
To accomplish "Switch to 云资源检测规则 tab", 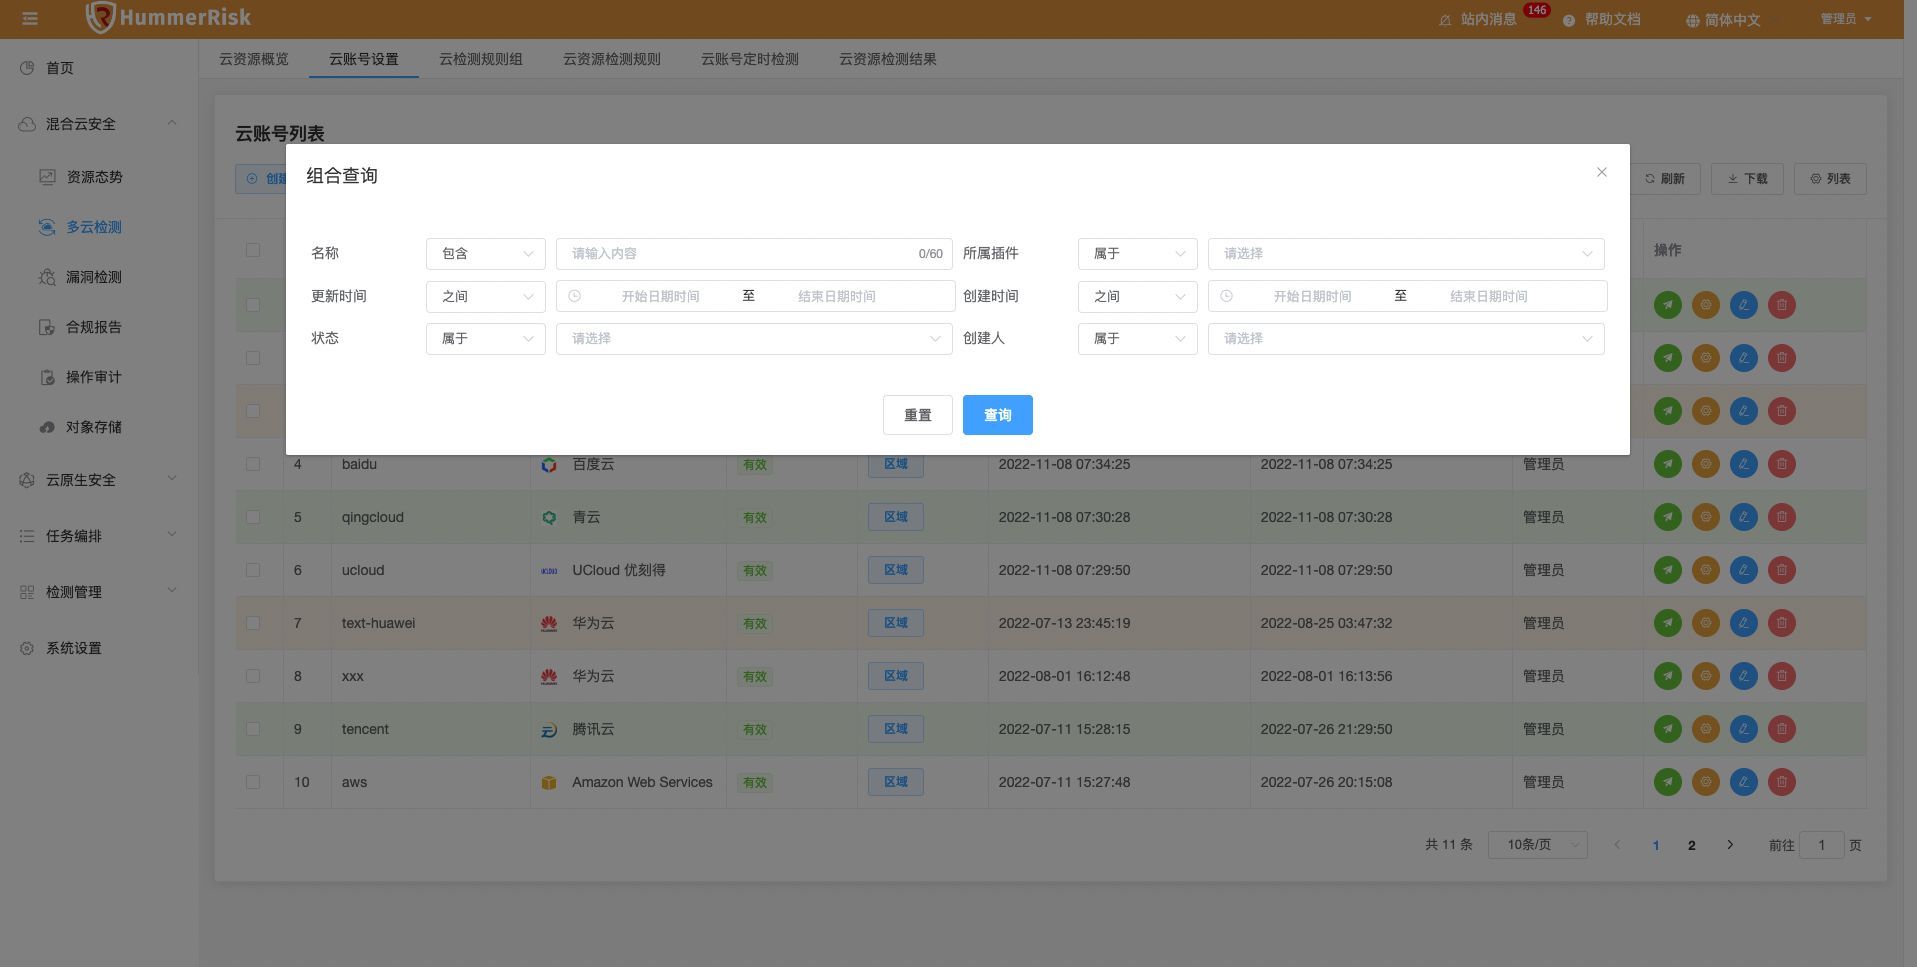I will (x=612, y=59).
